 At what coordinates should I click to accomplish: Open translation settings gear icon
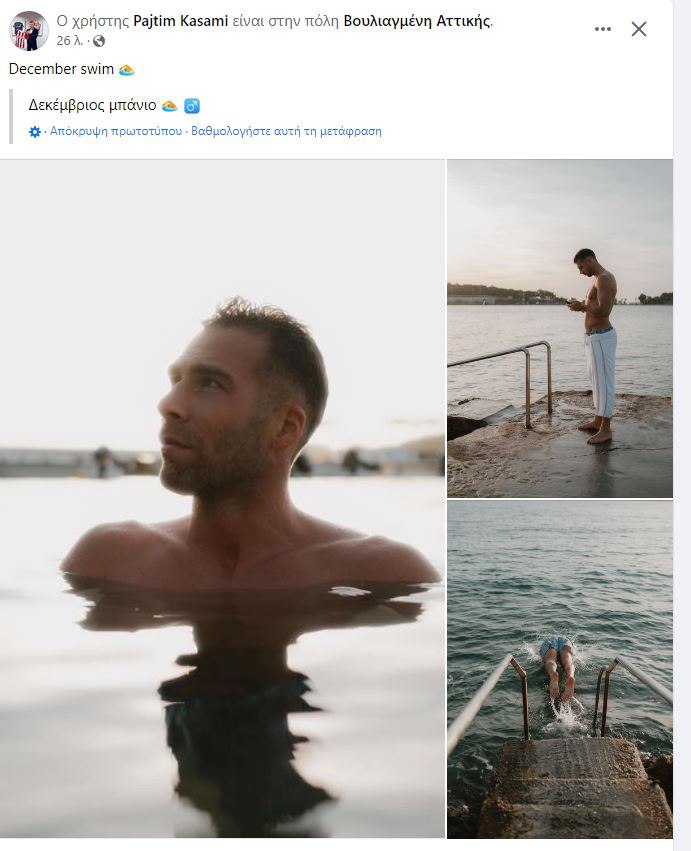point(35,131)
